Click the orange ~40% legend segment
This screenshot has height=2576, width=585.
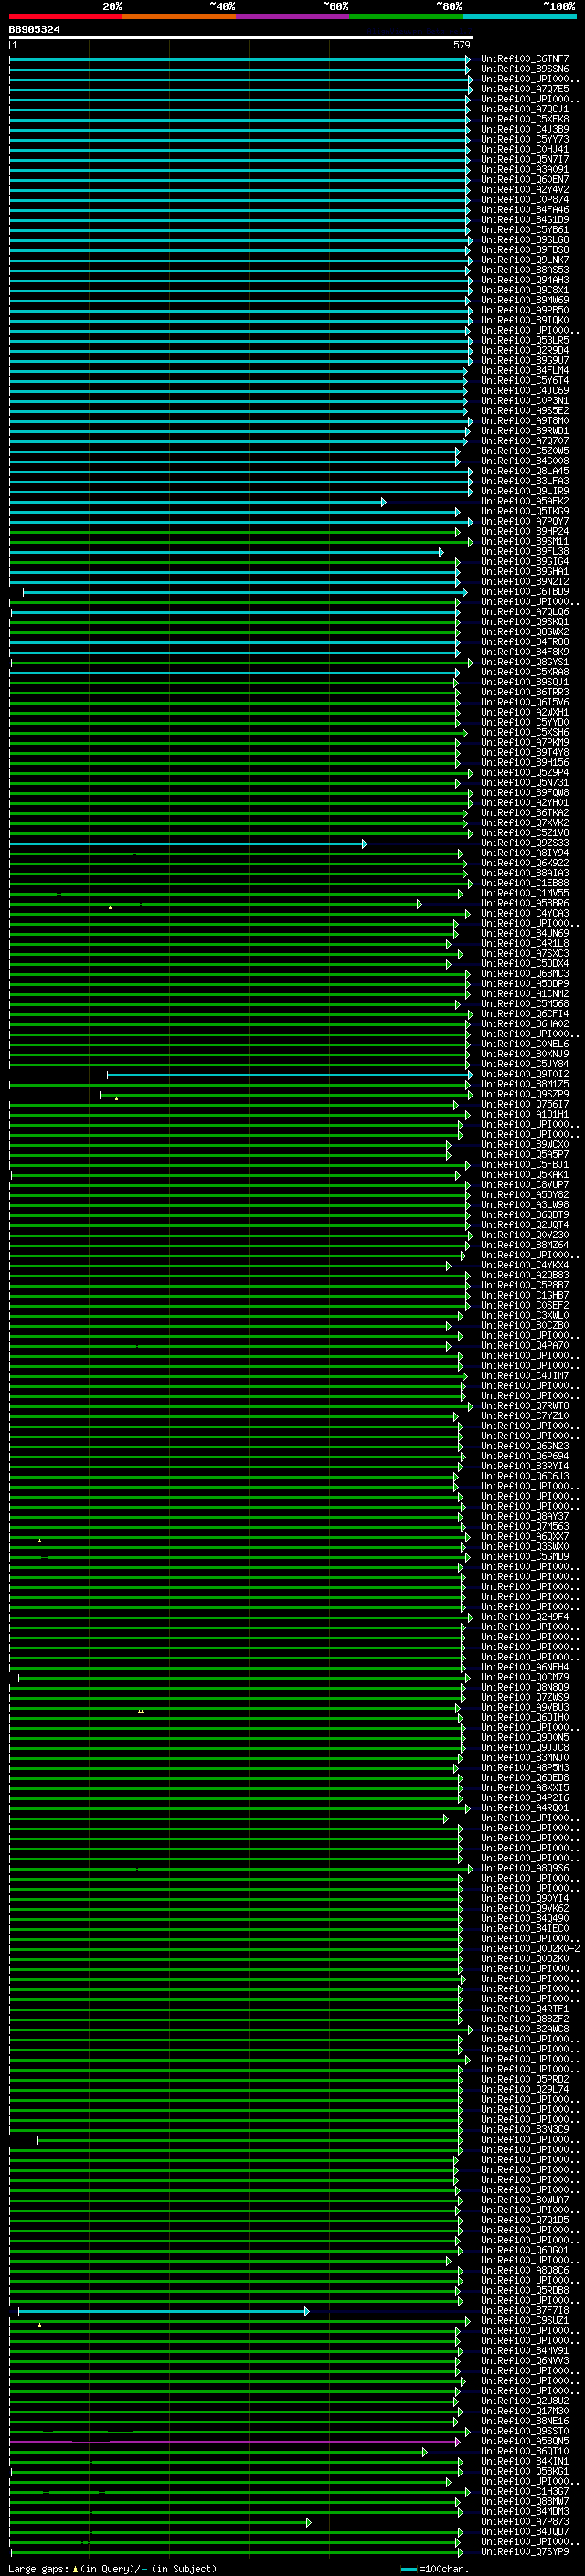(179, 16)
